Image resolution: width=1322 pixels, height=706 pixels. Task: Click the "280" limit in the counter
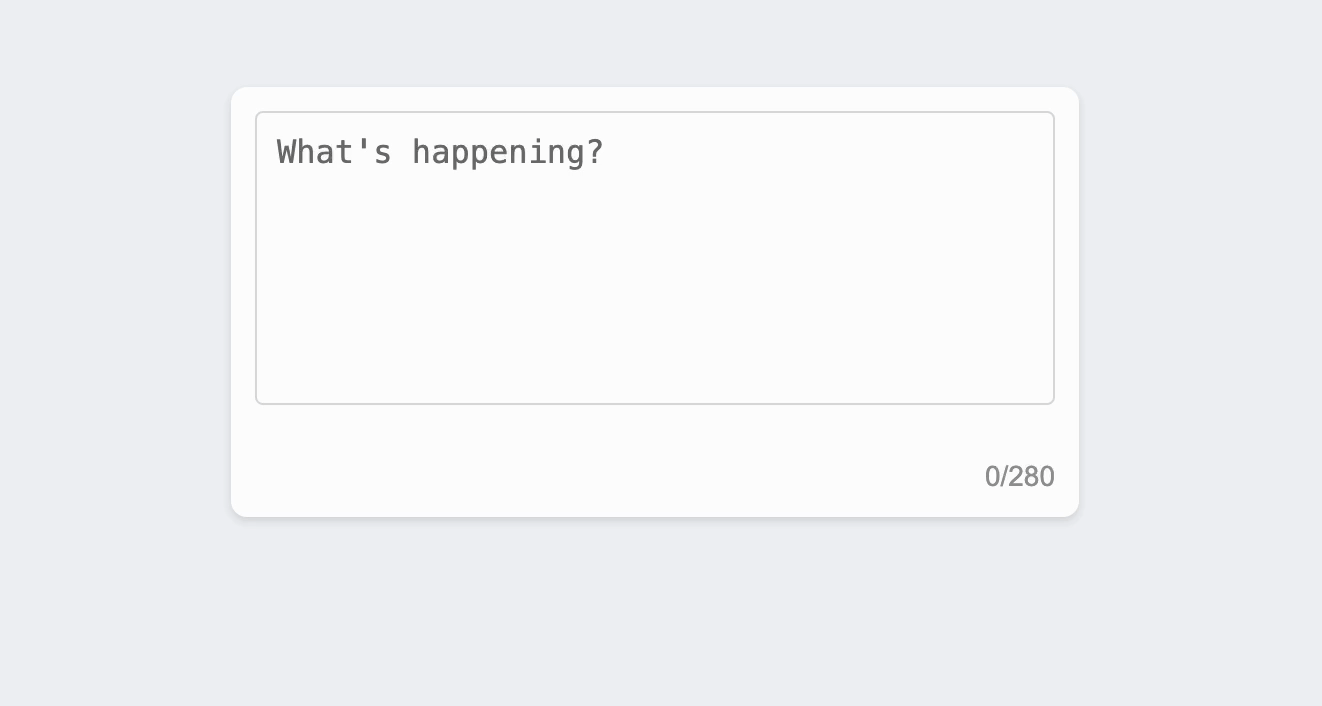pos(1032,477)
